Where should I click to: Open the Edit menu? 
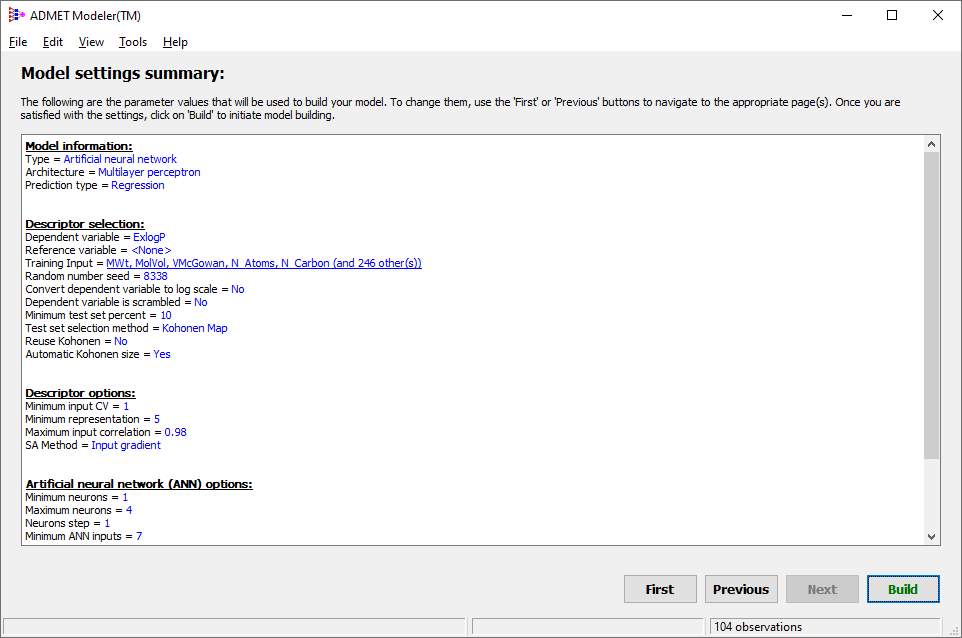coord(53,42)
